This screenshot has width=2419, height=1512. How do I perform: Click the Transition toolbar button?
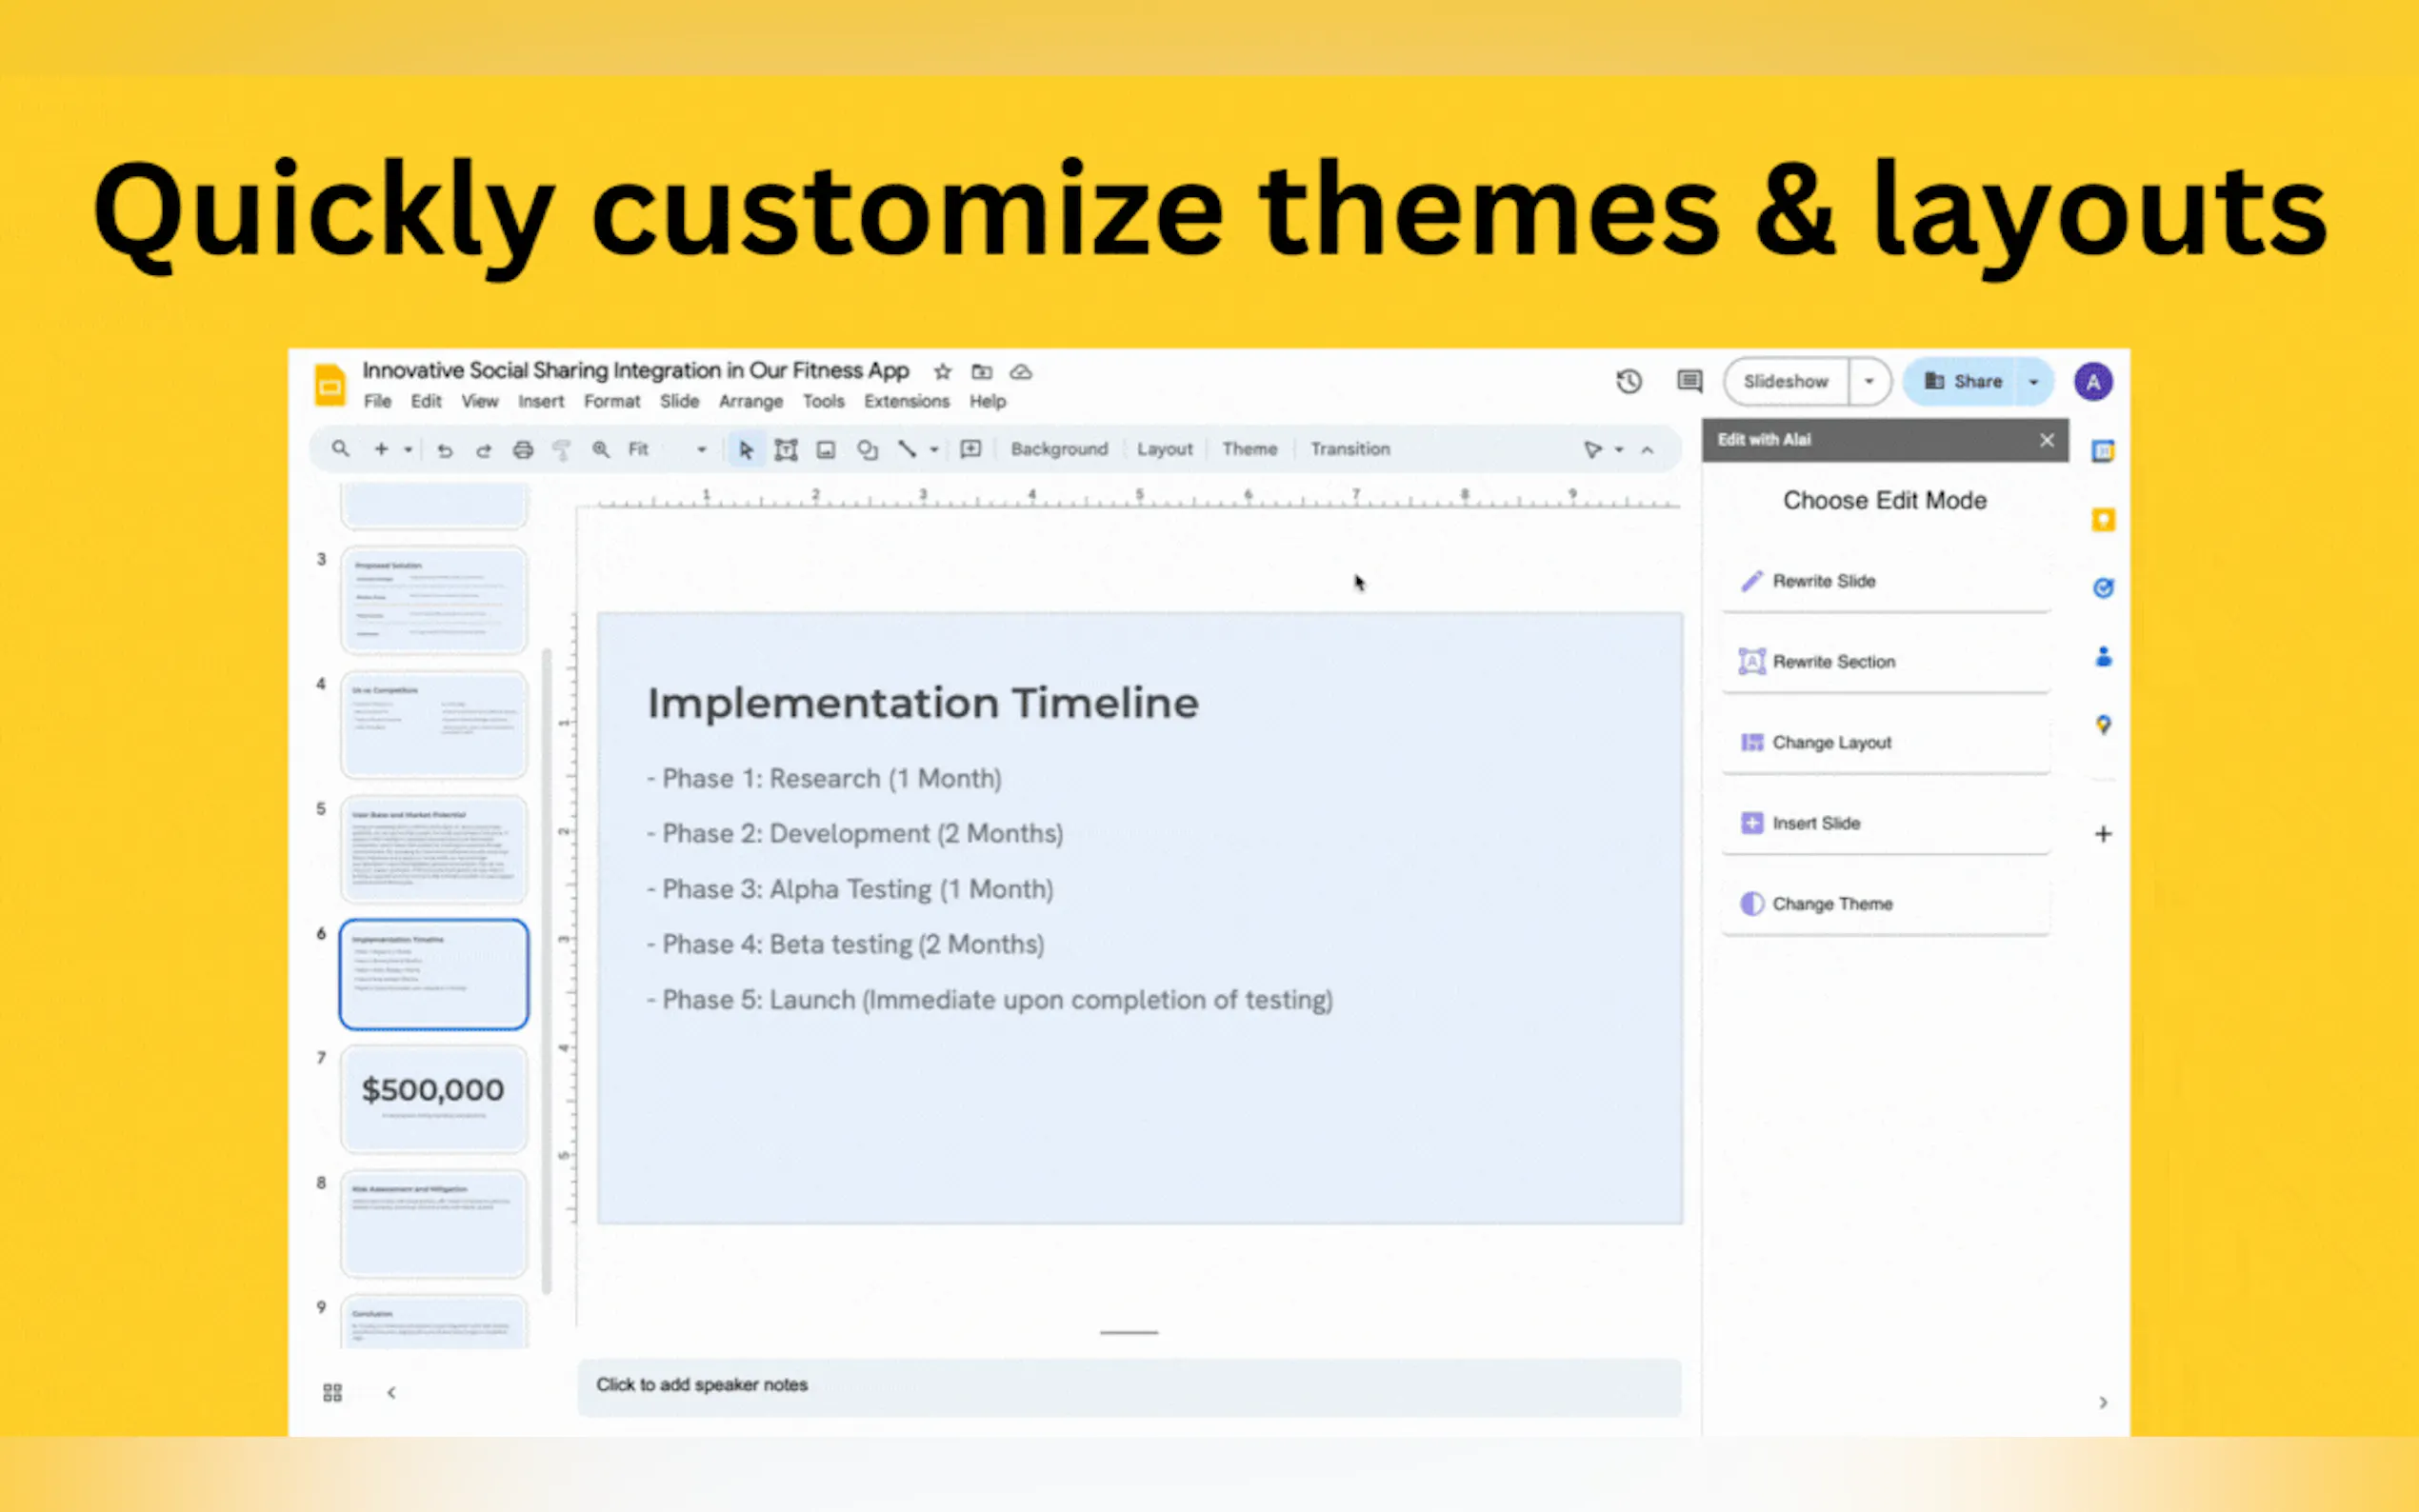pos(1350,449)
